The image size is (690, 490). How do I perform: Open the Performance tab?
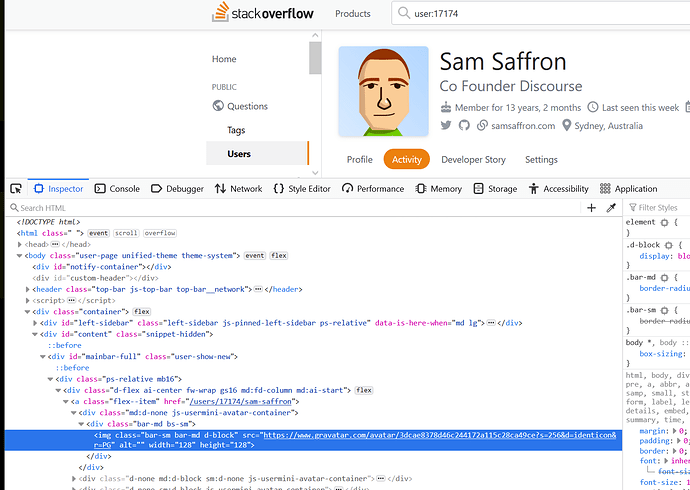(373, 189)
